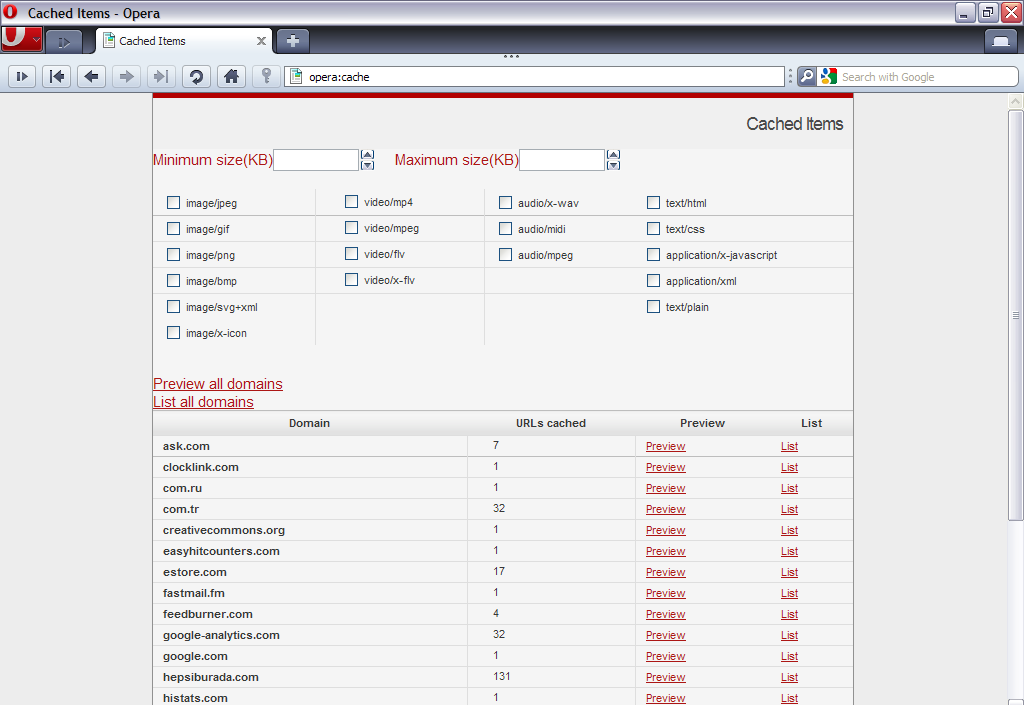
Task: Open the List all domains link
Action: click(x=203, y=402)
